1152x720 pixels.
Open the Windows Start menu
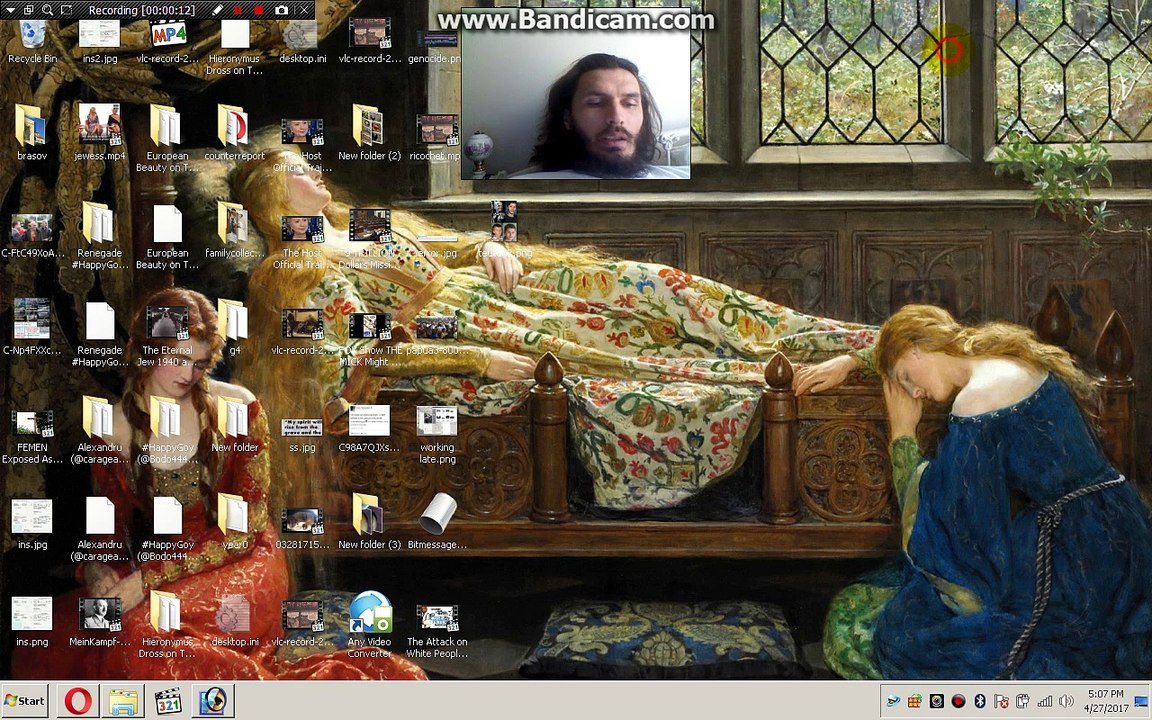(x=24, y=701)
